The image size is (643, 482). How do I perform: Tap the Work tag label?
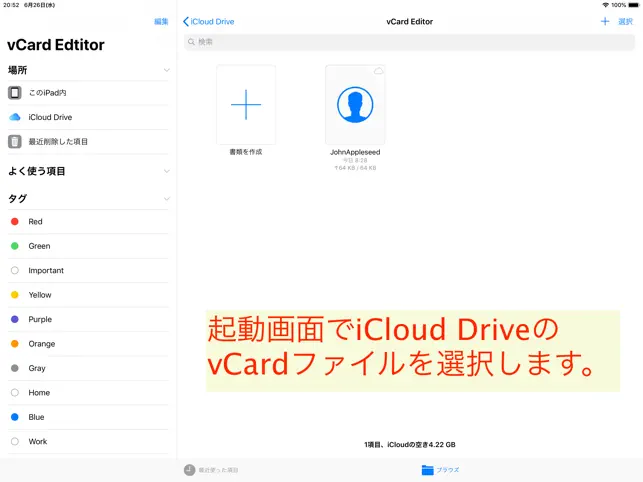pos(38,441)
